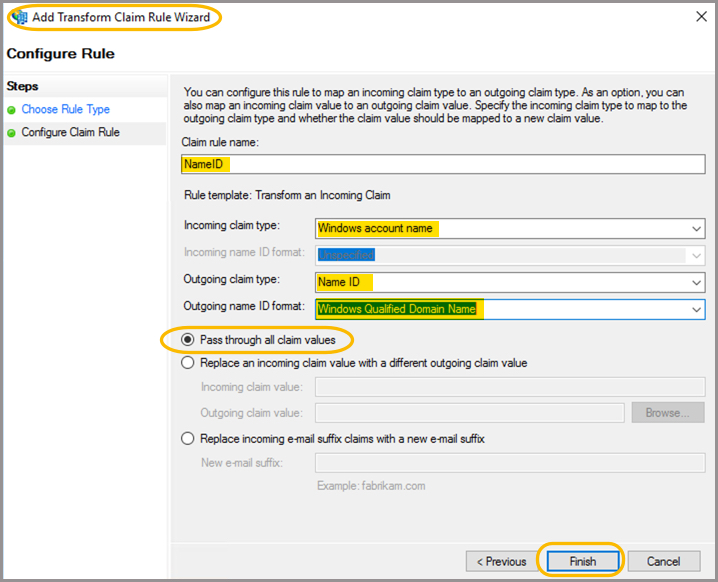Click the Claim rule name field
The width and height of the screenshot is (718, 582).
[443, 165]
